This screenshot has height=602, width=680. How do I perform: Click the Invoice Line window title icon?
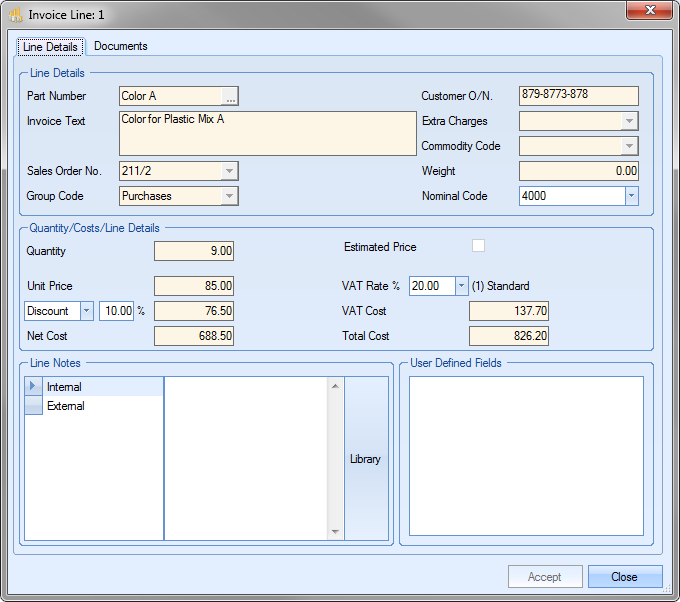[15, 15]
